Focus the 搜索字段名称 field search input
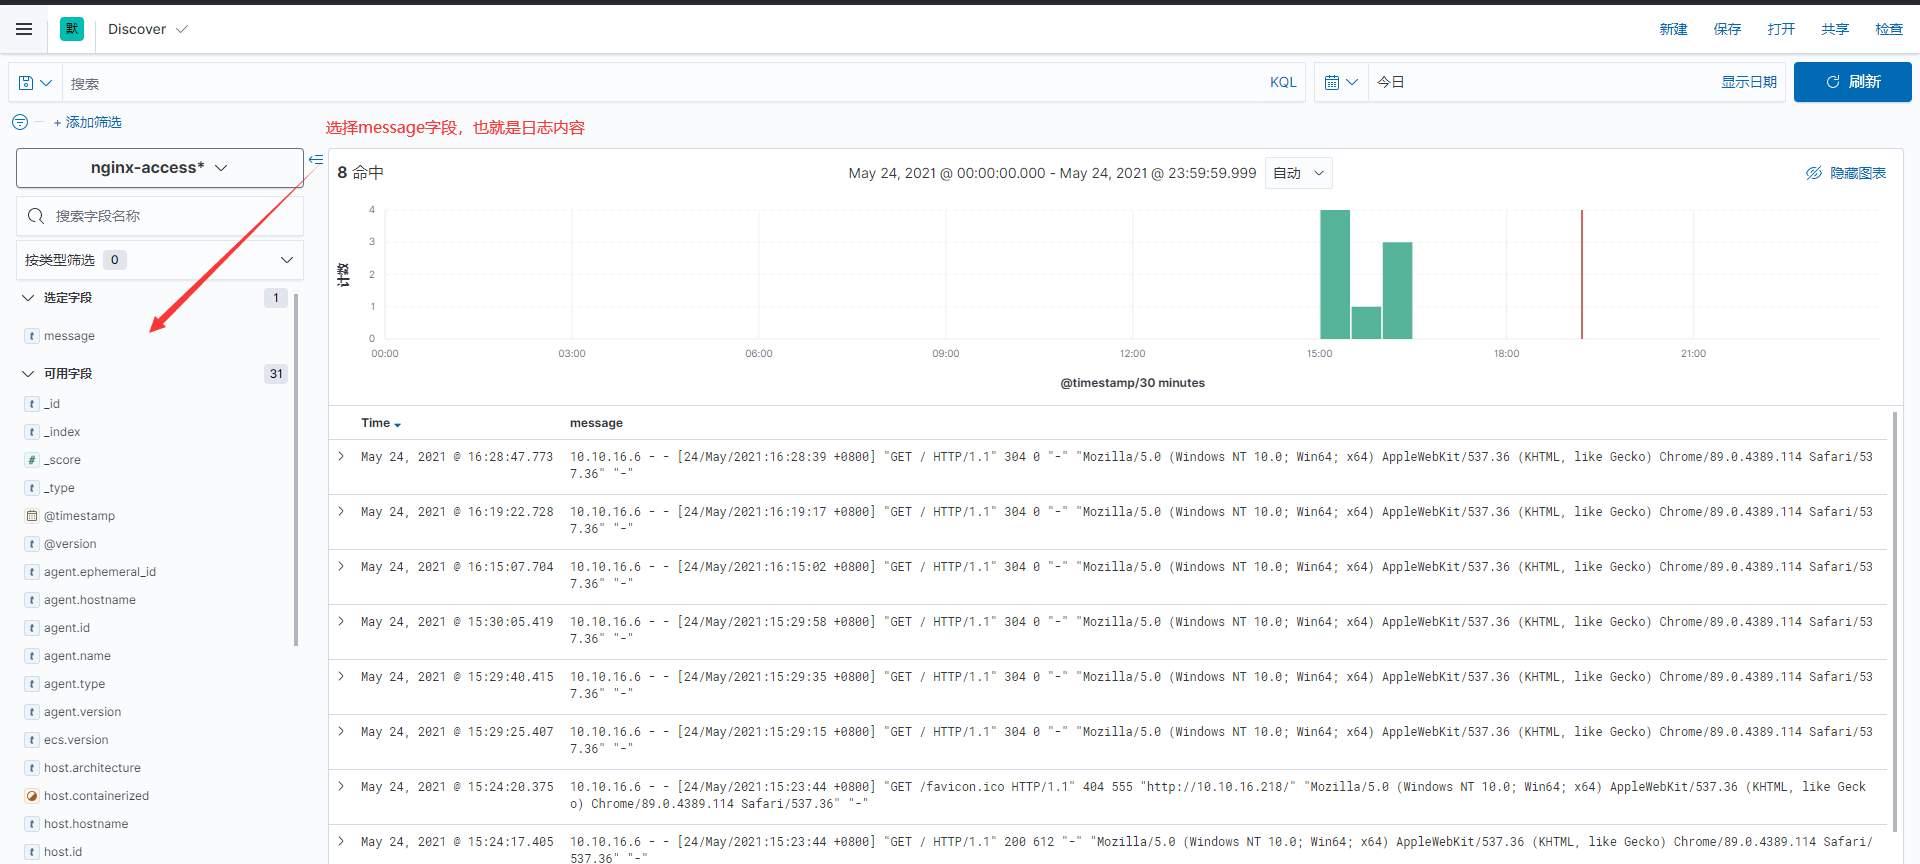1920x864 pixels. point(160,216)
